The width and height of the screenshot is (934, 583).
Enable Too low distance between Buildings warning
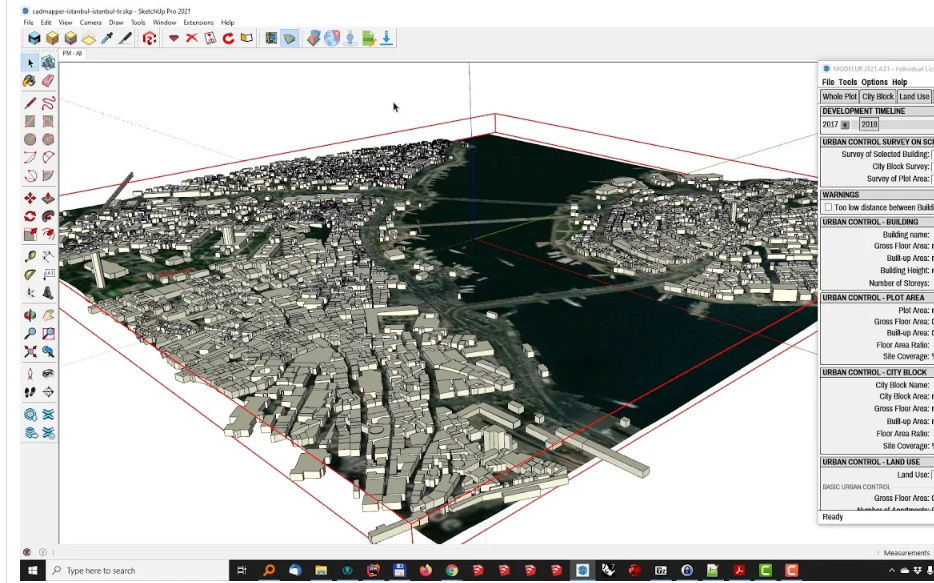[827, 207]
